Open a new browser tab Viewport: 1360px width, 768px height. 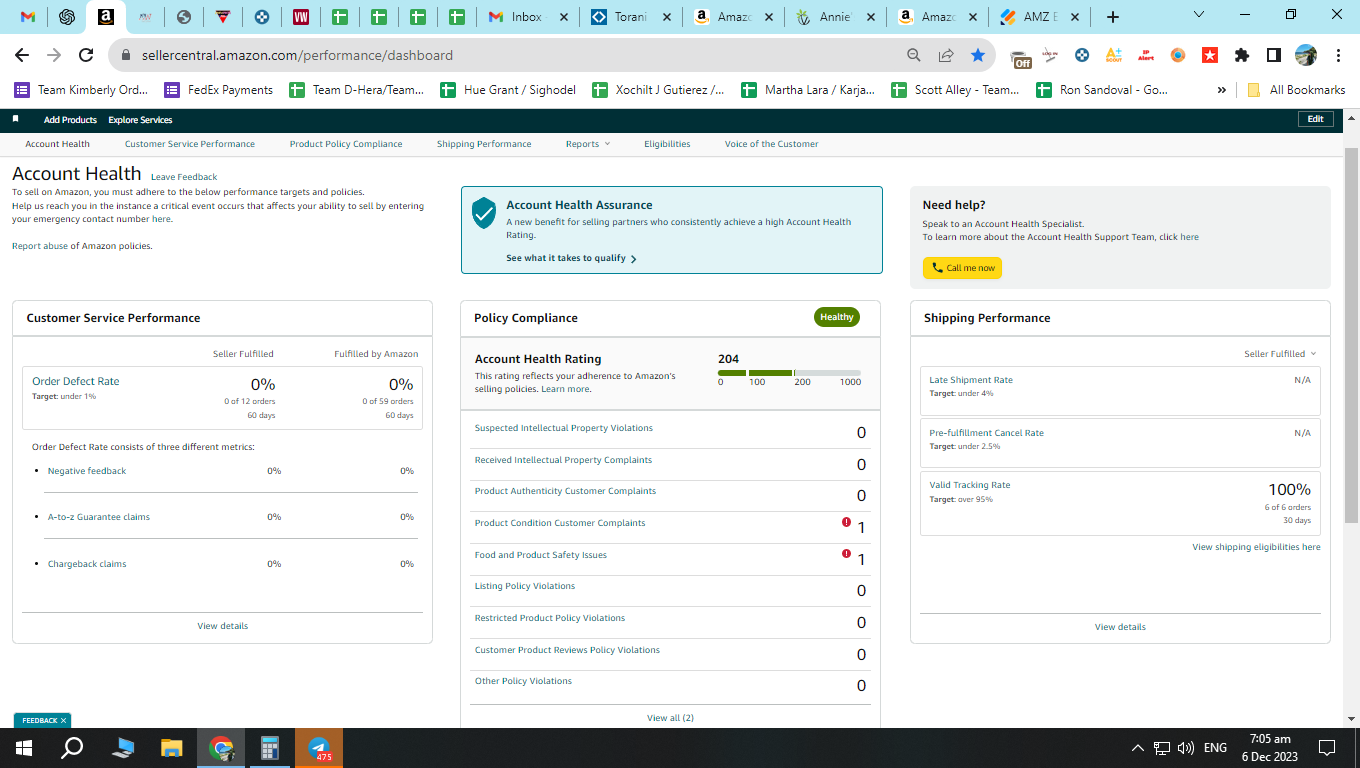(x=1113, y=17)
